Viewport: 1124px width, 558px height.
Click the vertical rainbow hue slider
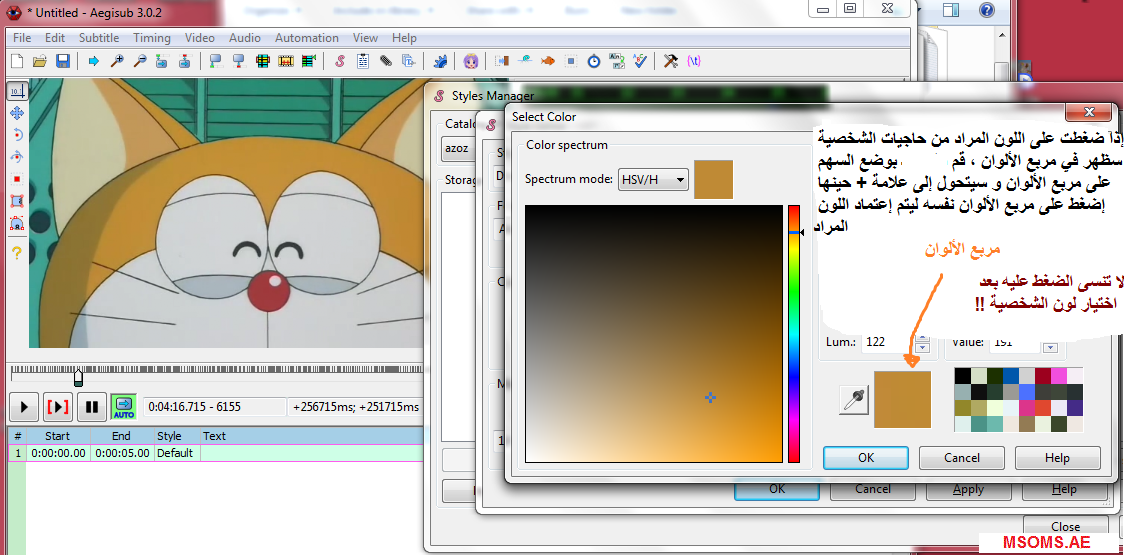[x=793, y=334]
